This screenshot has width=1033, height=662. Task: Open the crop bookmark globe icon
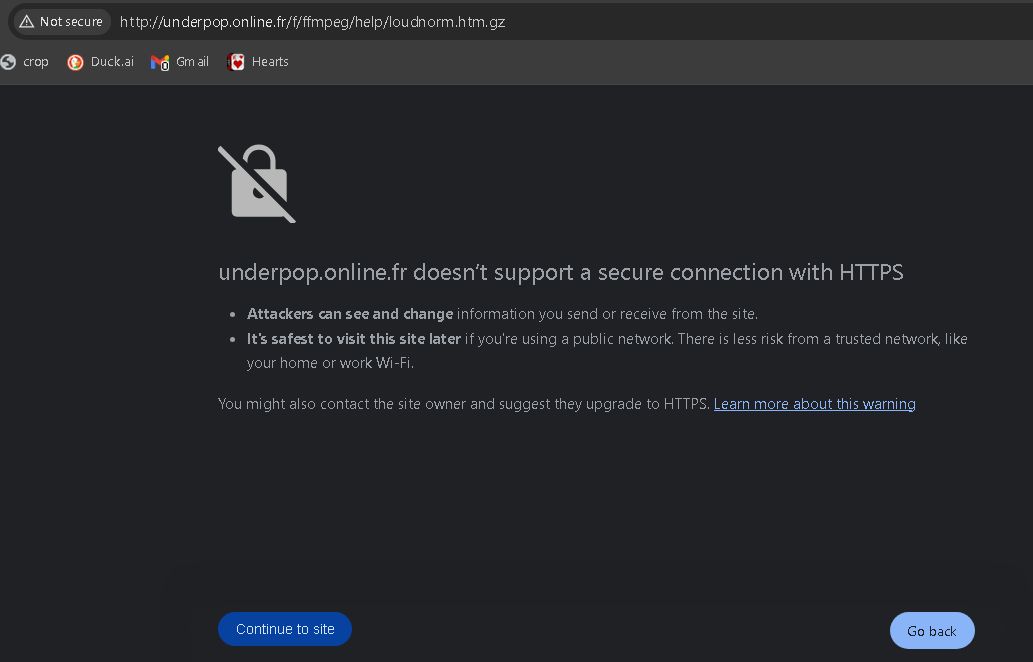pyautogui.click(x=8, y=62)
